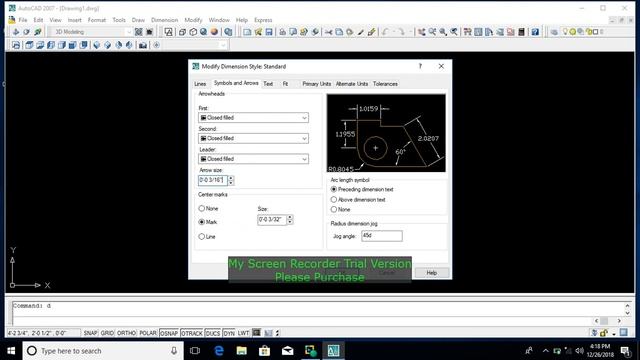
Task: Toggle SNAP mode in status bar
Action: pos(90,333)
